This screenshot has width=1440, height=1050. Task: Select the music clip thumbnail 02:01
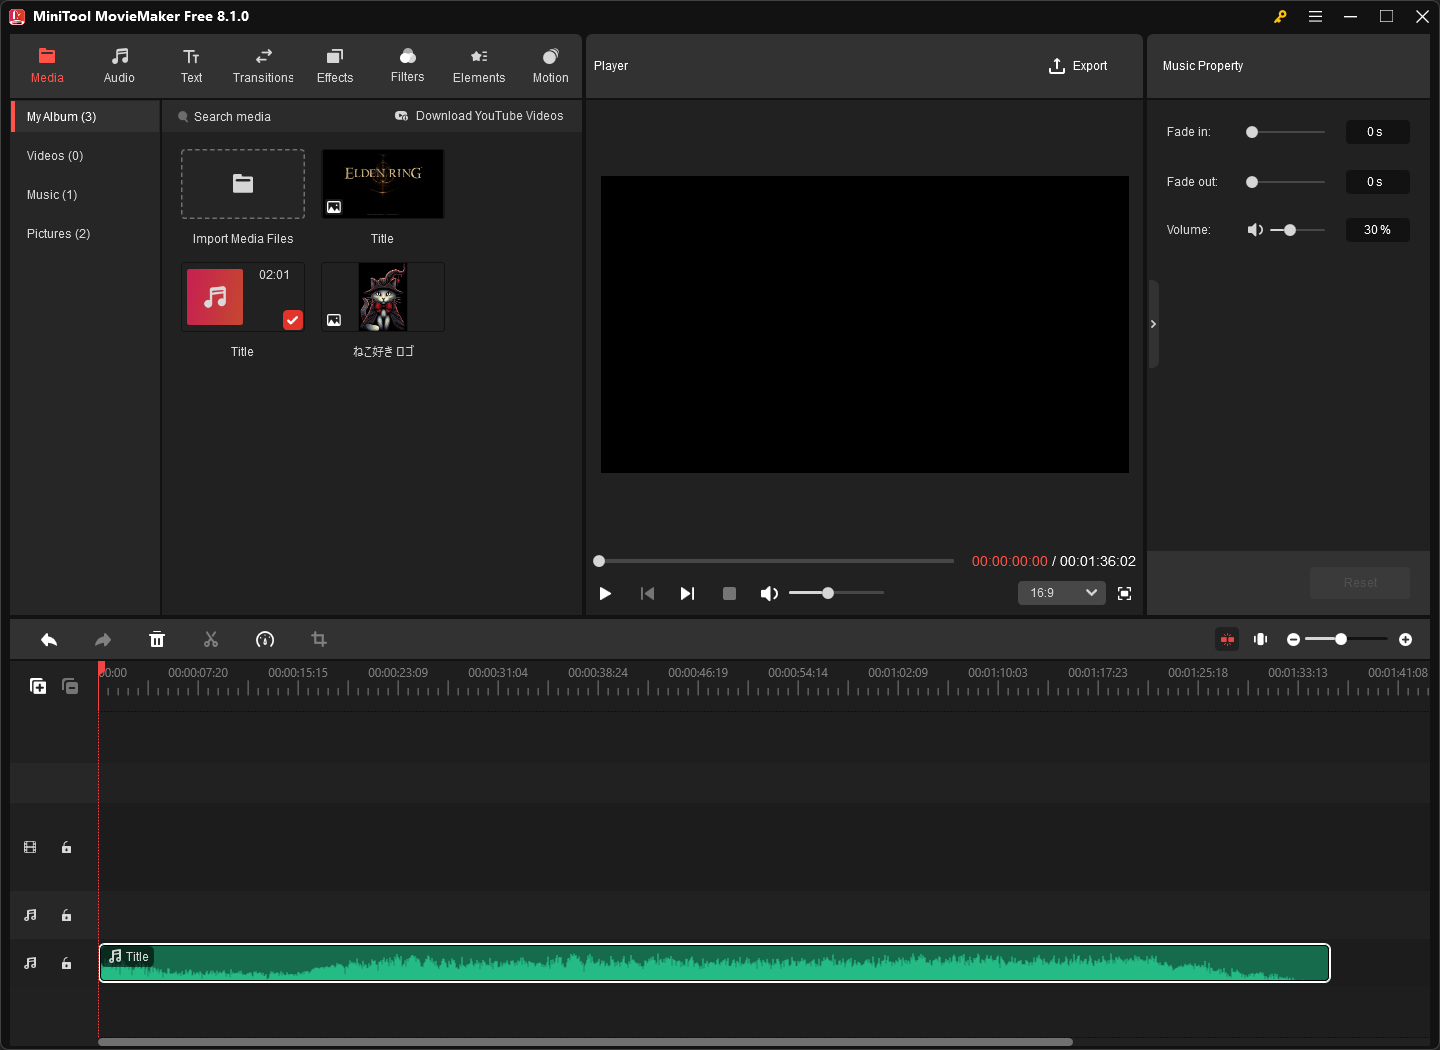243,297
